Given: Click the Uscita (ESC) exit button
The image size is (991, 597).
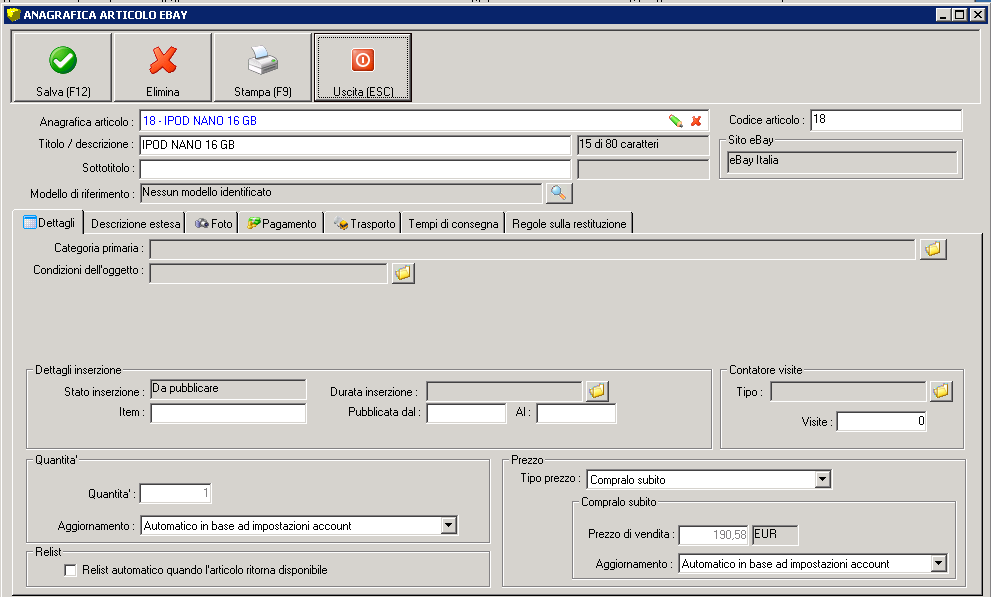Looking at the screenshot, I should tap(363, 67).
